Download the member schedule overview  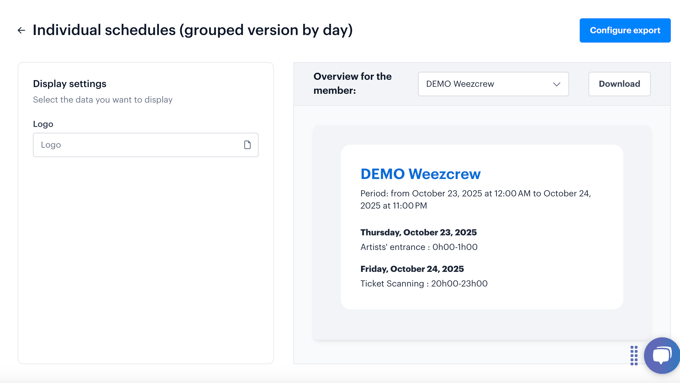(619, 84)
